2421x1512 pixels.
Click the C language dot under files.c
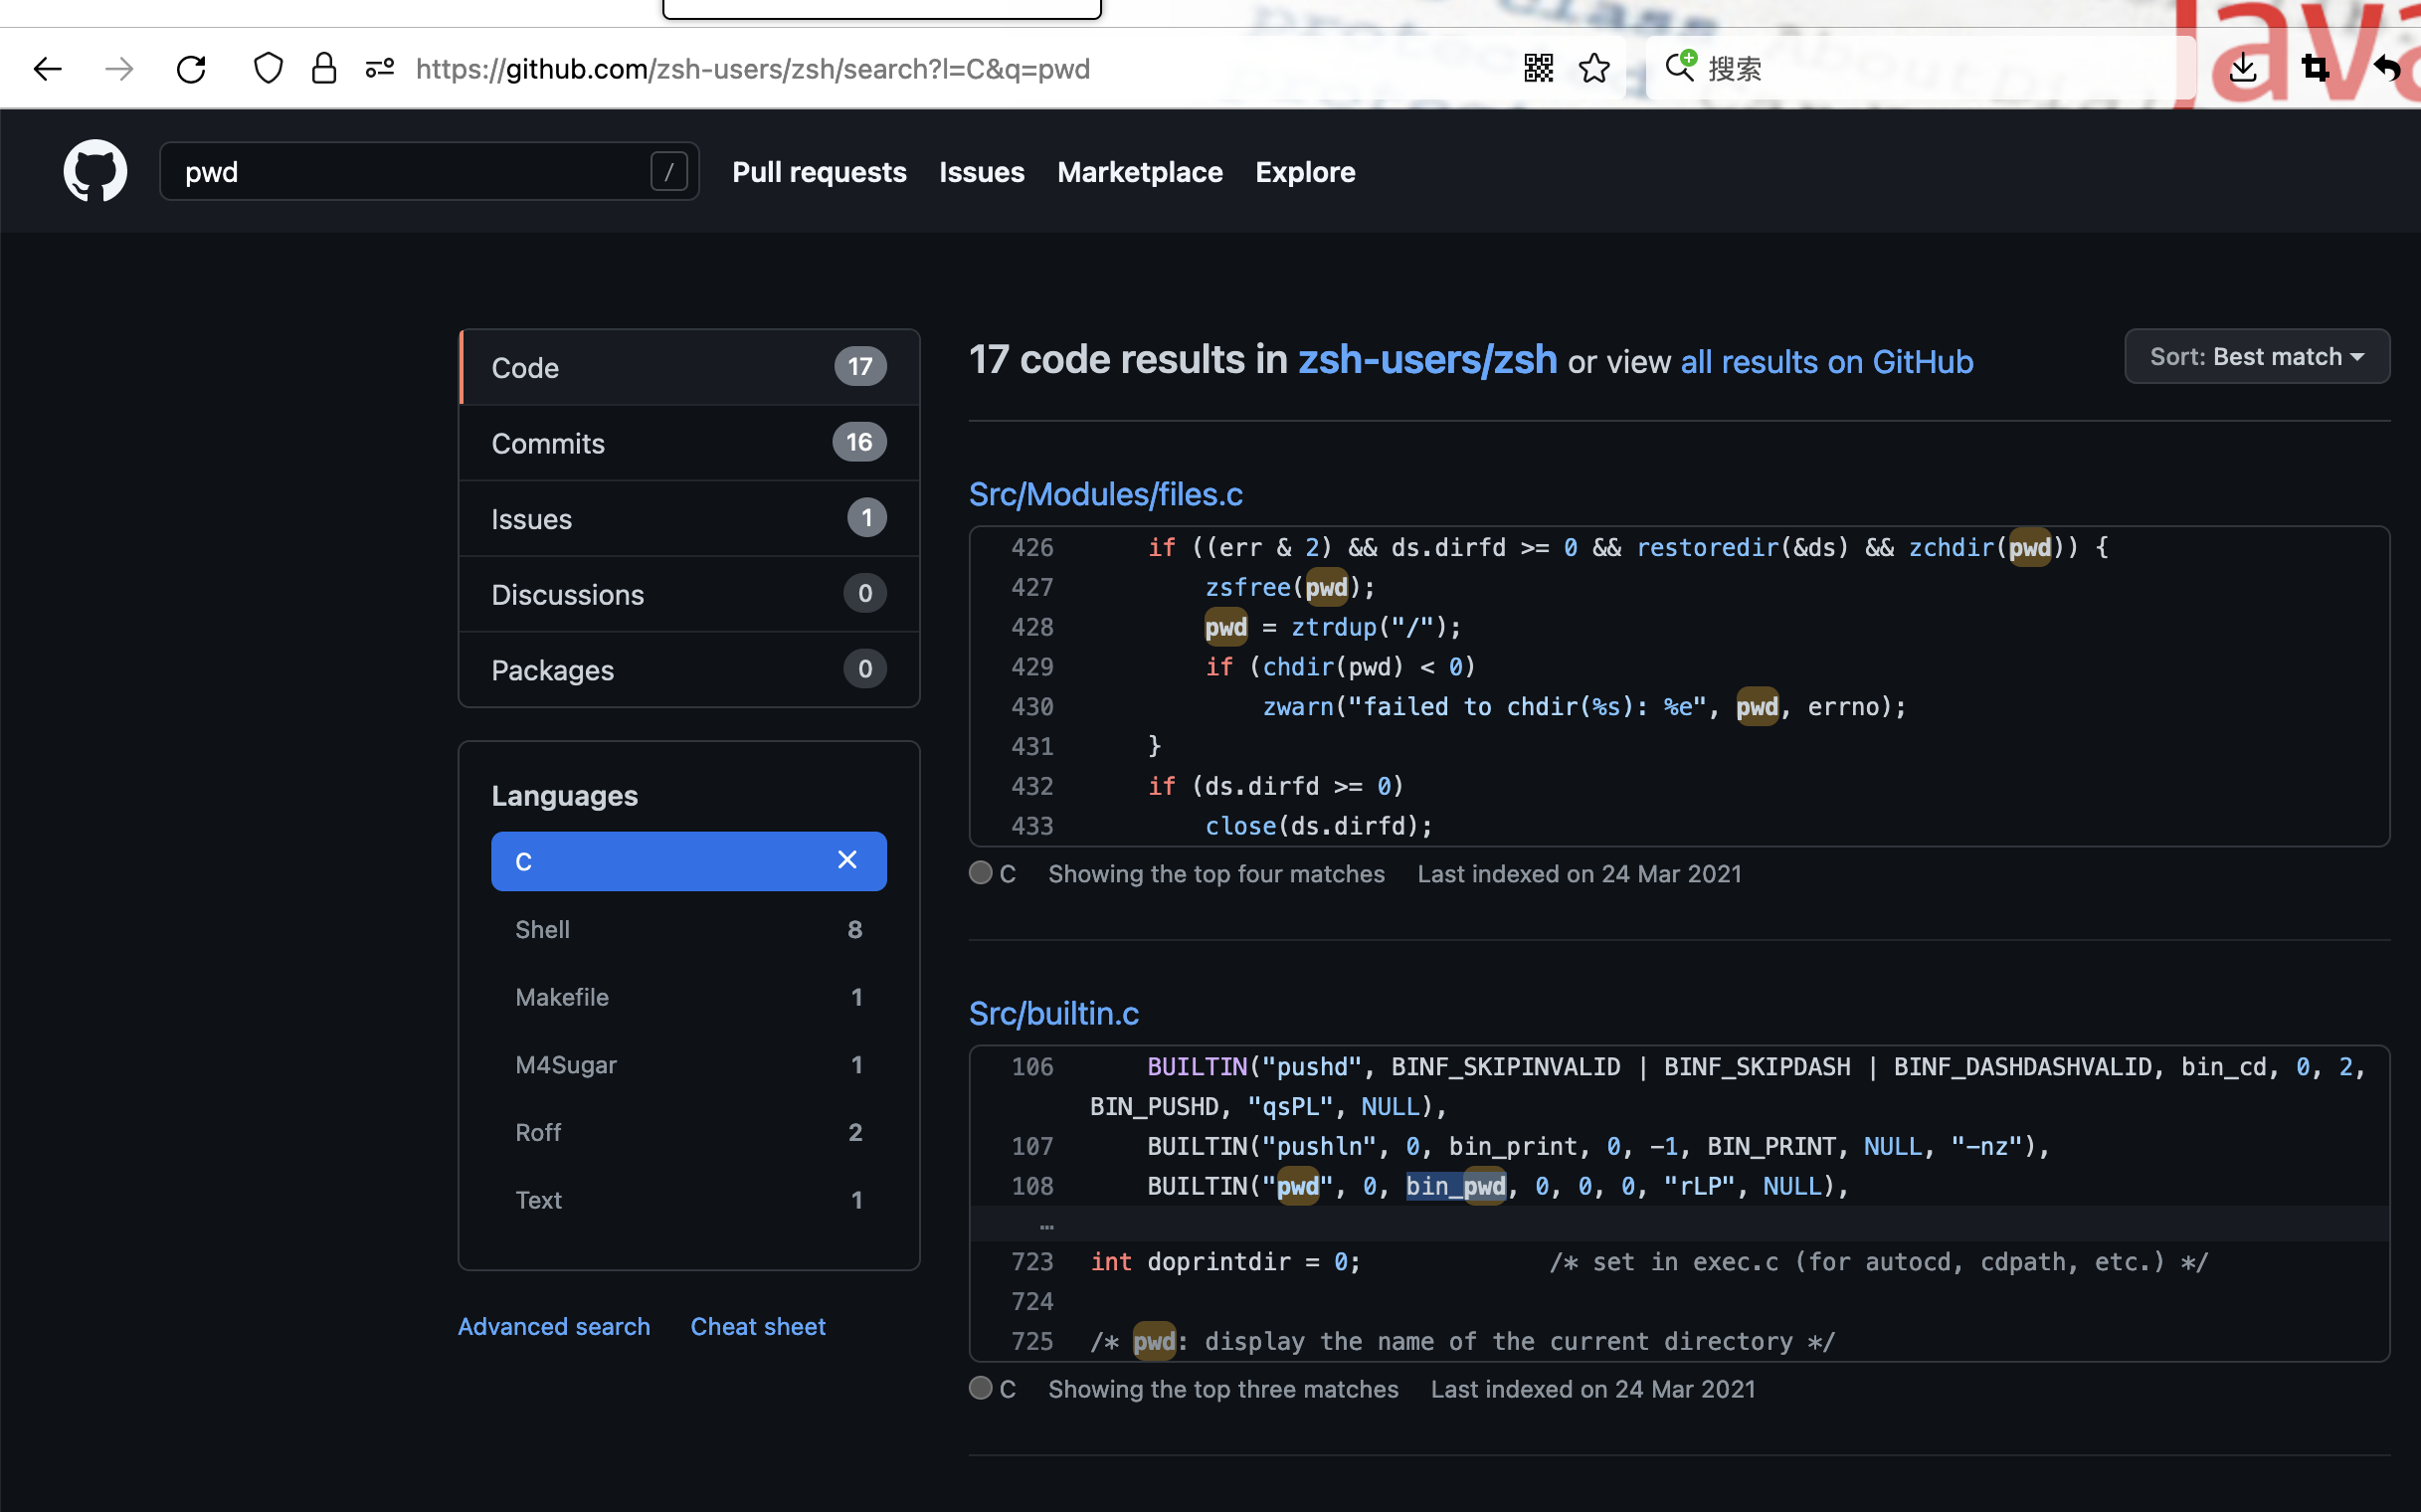click(981, 873)
